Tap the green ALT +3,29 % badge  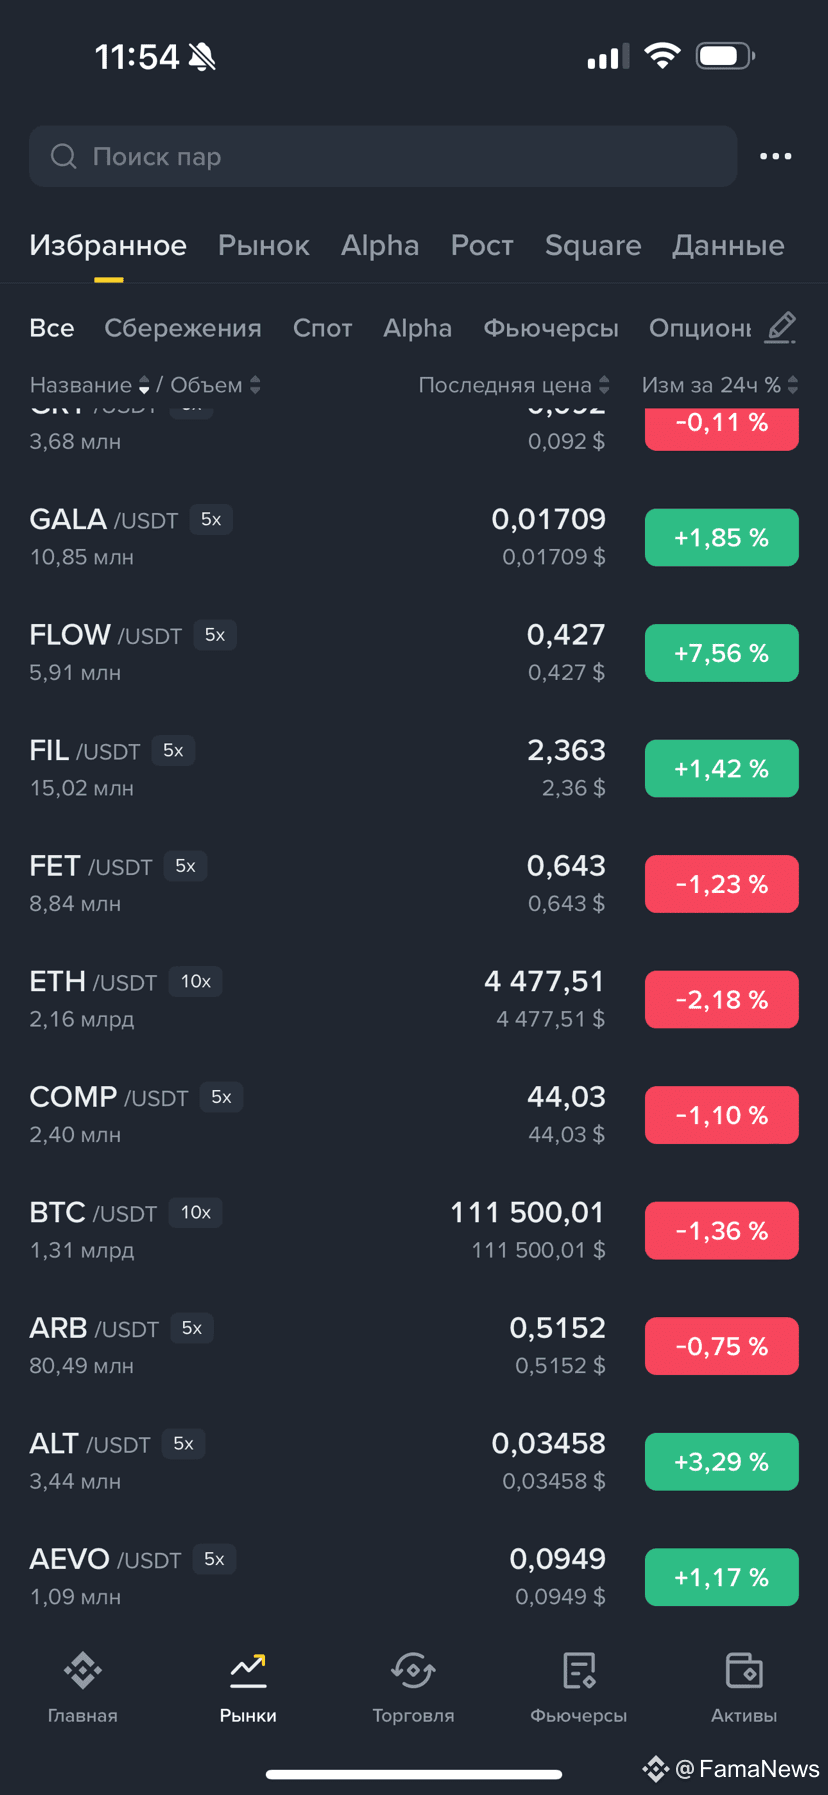coord(722,1461)
